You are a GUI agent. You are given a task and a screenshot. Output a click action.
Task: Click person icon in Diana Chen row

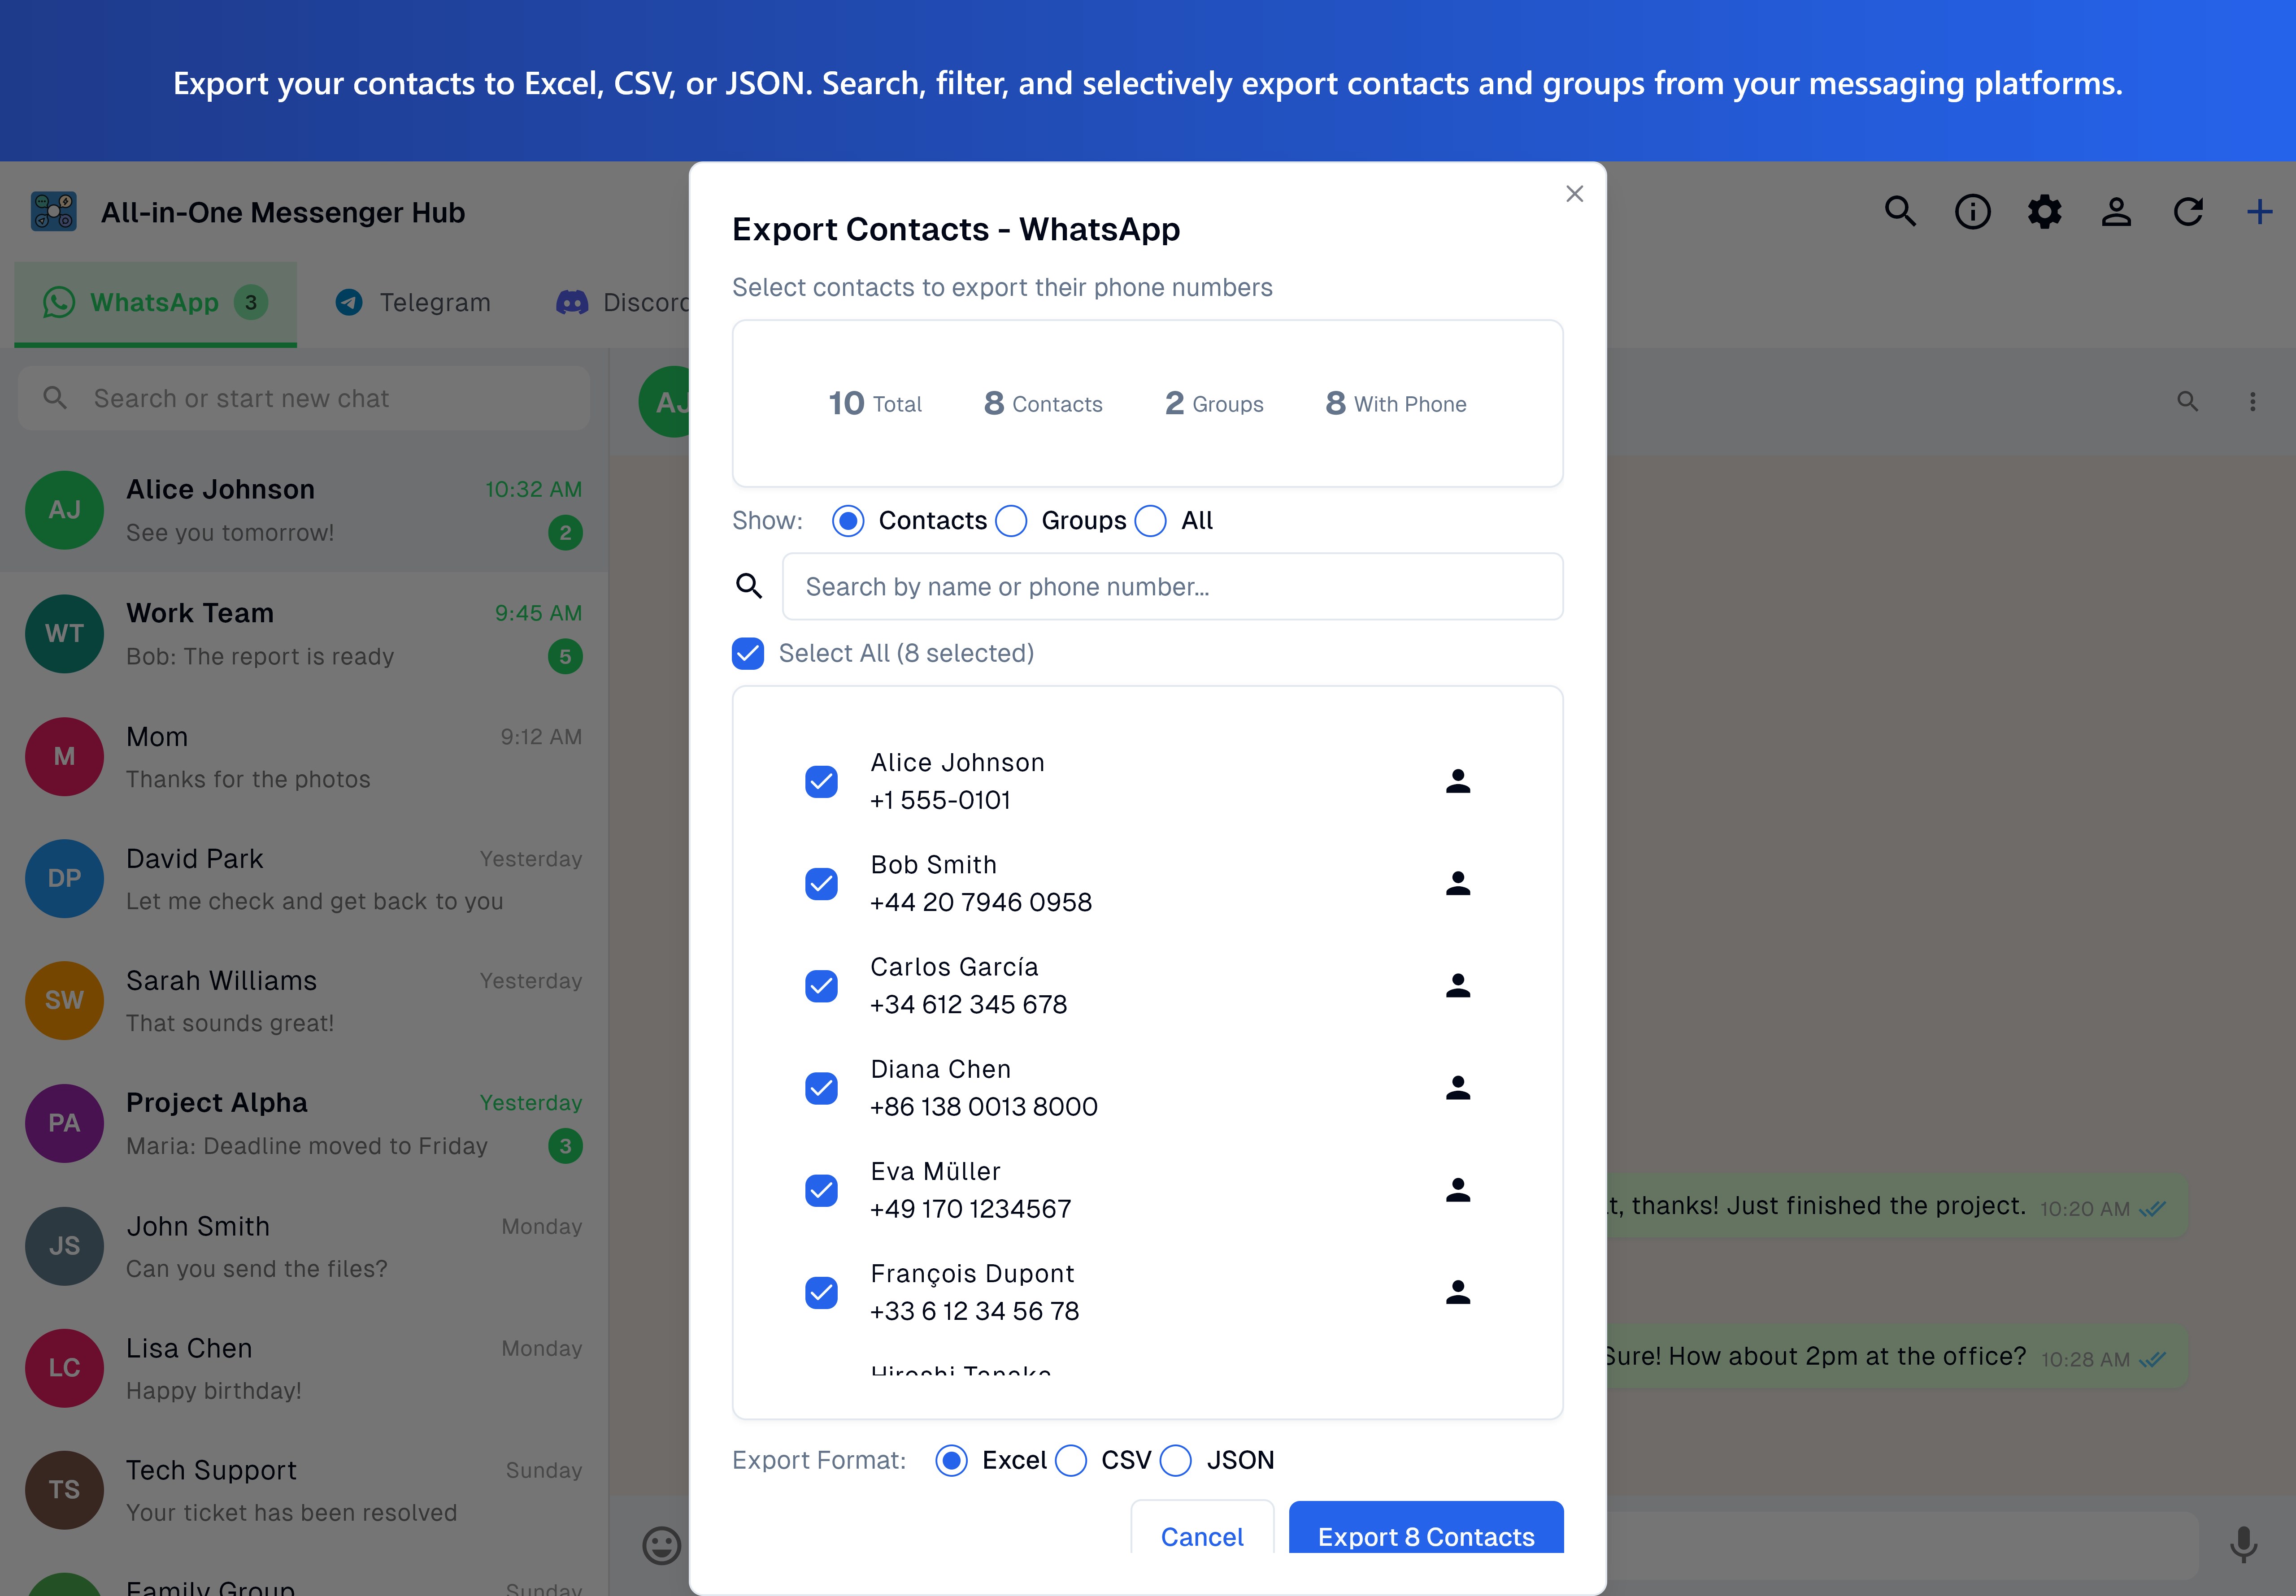coord(1458,1088)
